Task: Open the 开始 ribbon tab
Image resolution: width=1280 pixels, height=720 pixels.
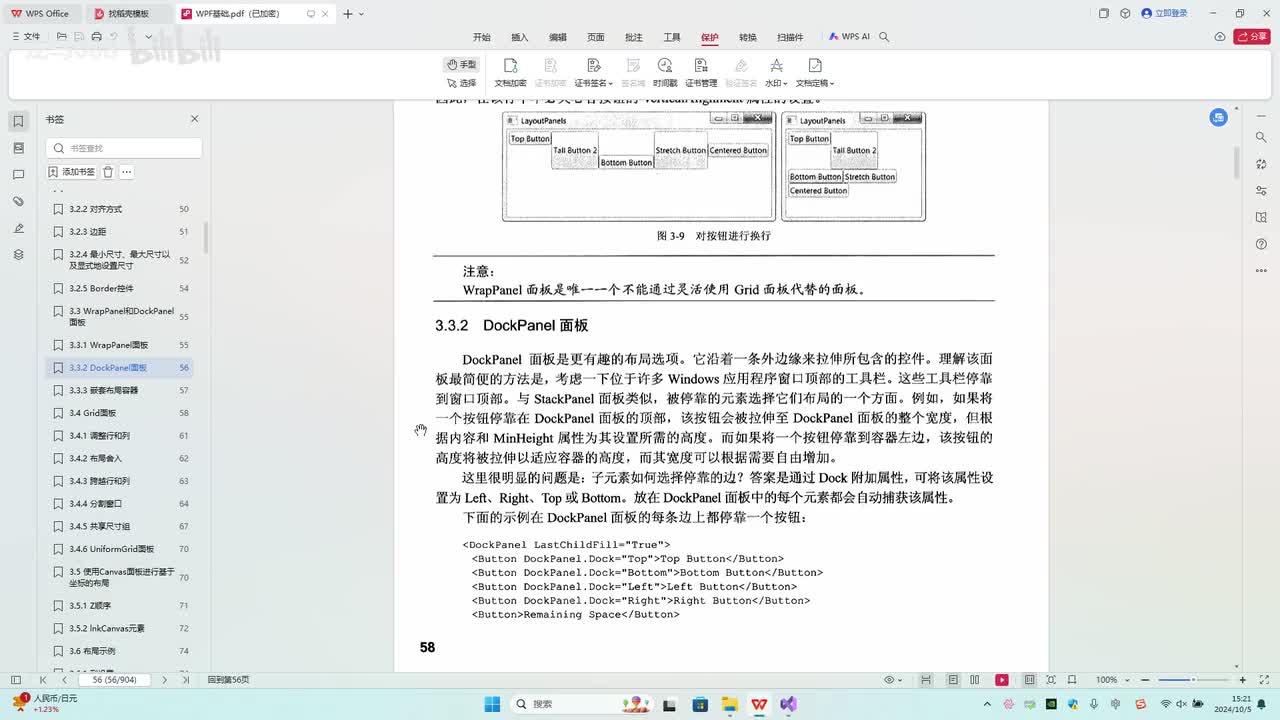Action: tap(482, 37)
